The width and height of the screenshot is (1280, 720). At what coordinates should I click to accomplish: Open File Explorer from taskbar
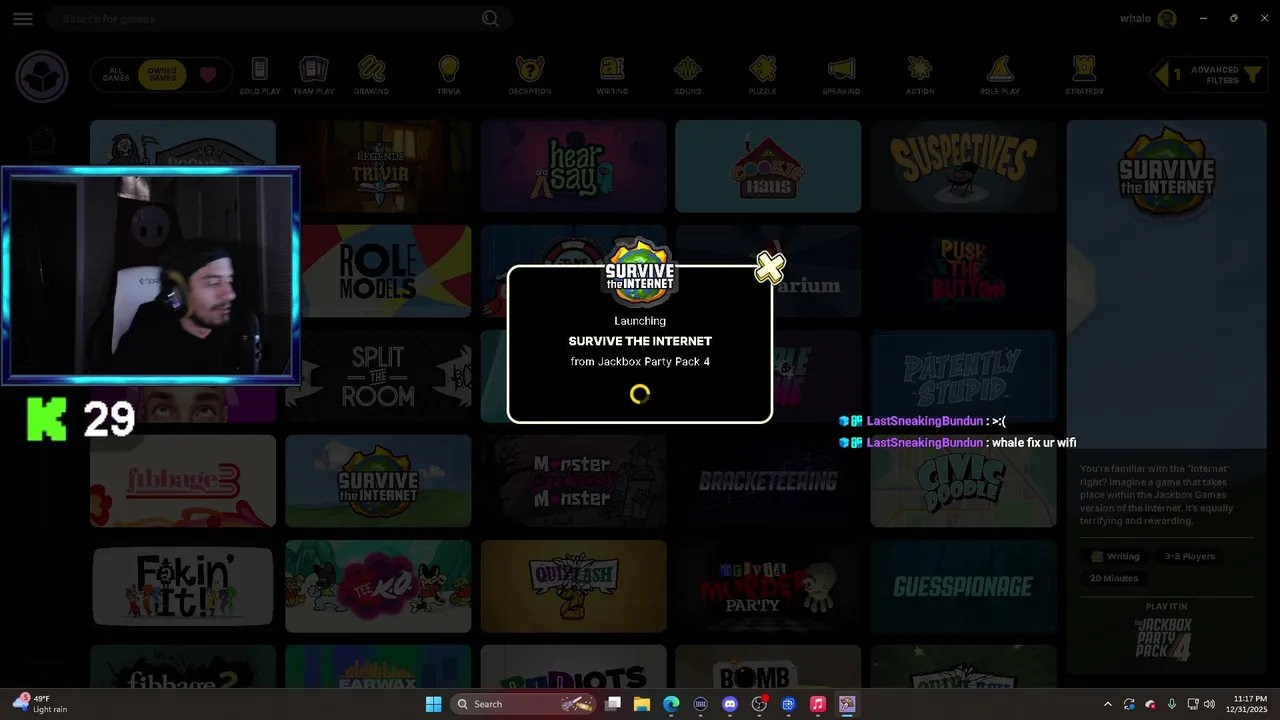(642, 704)
